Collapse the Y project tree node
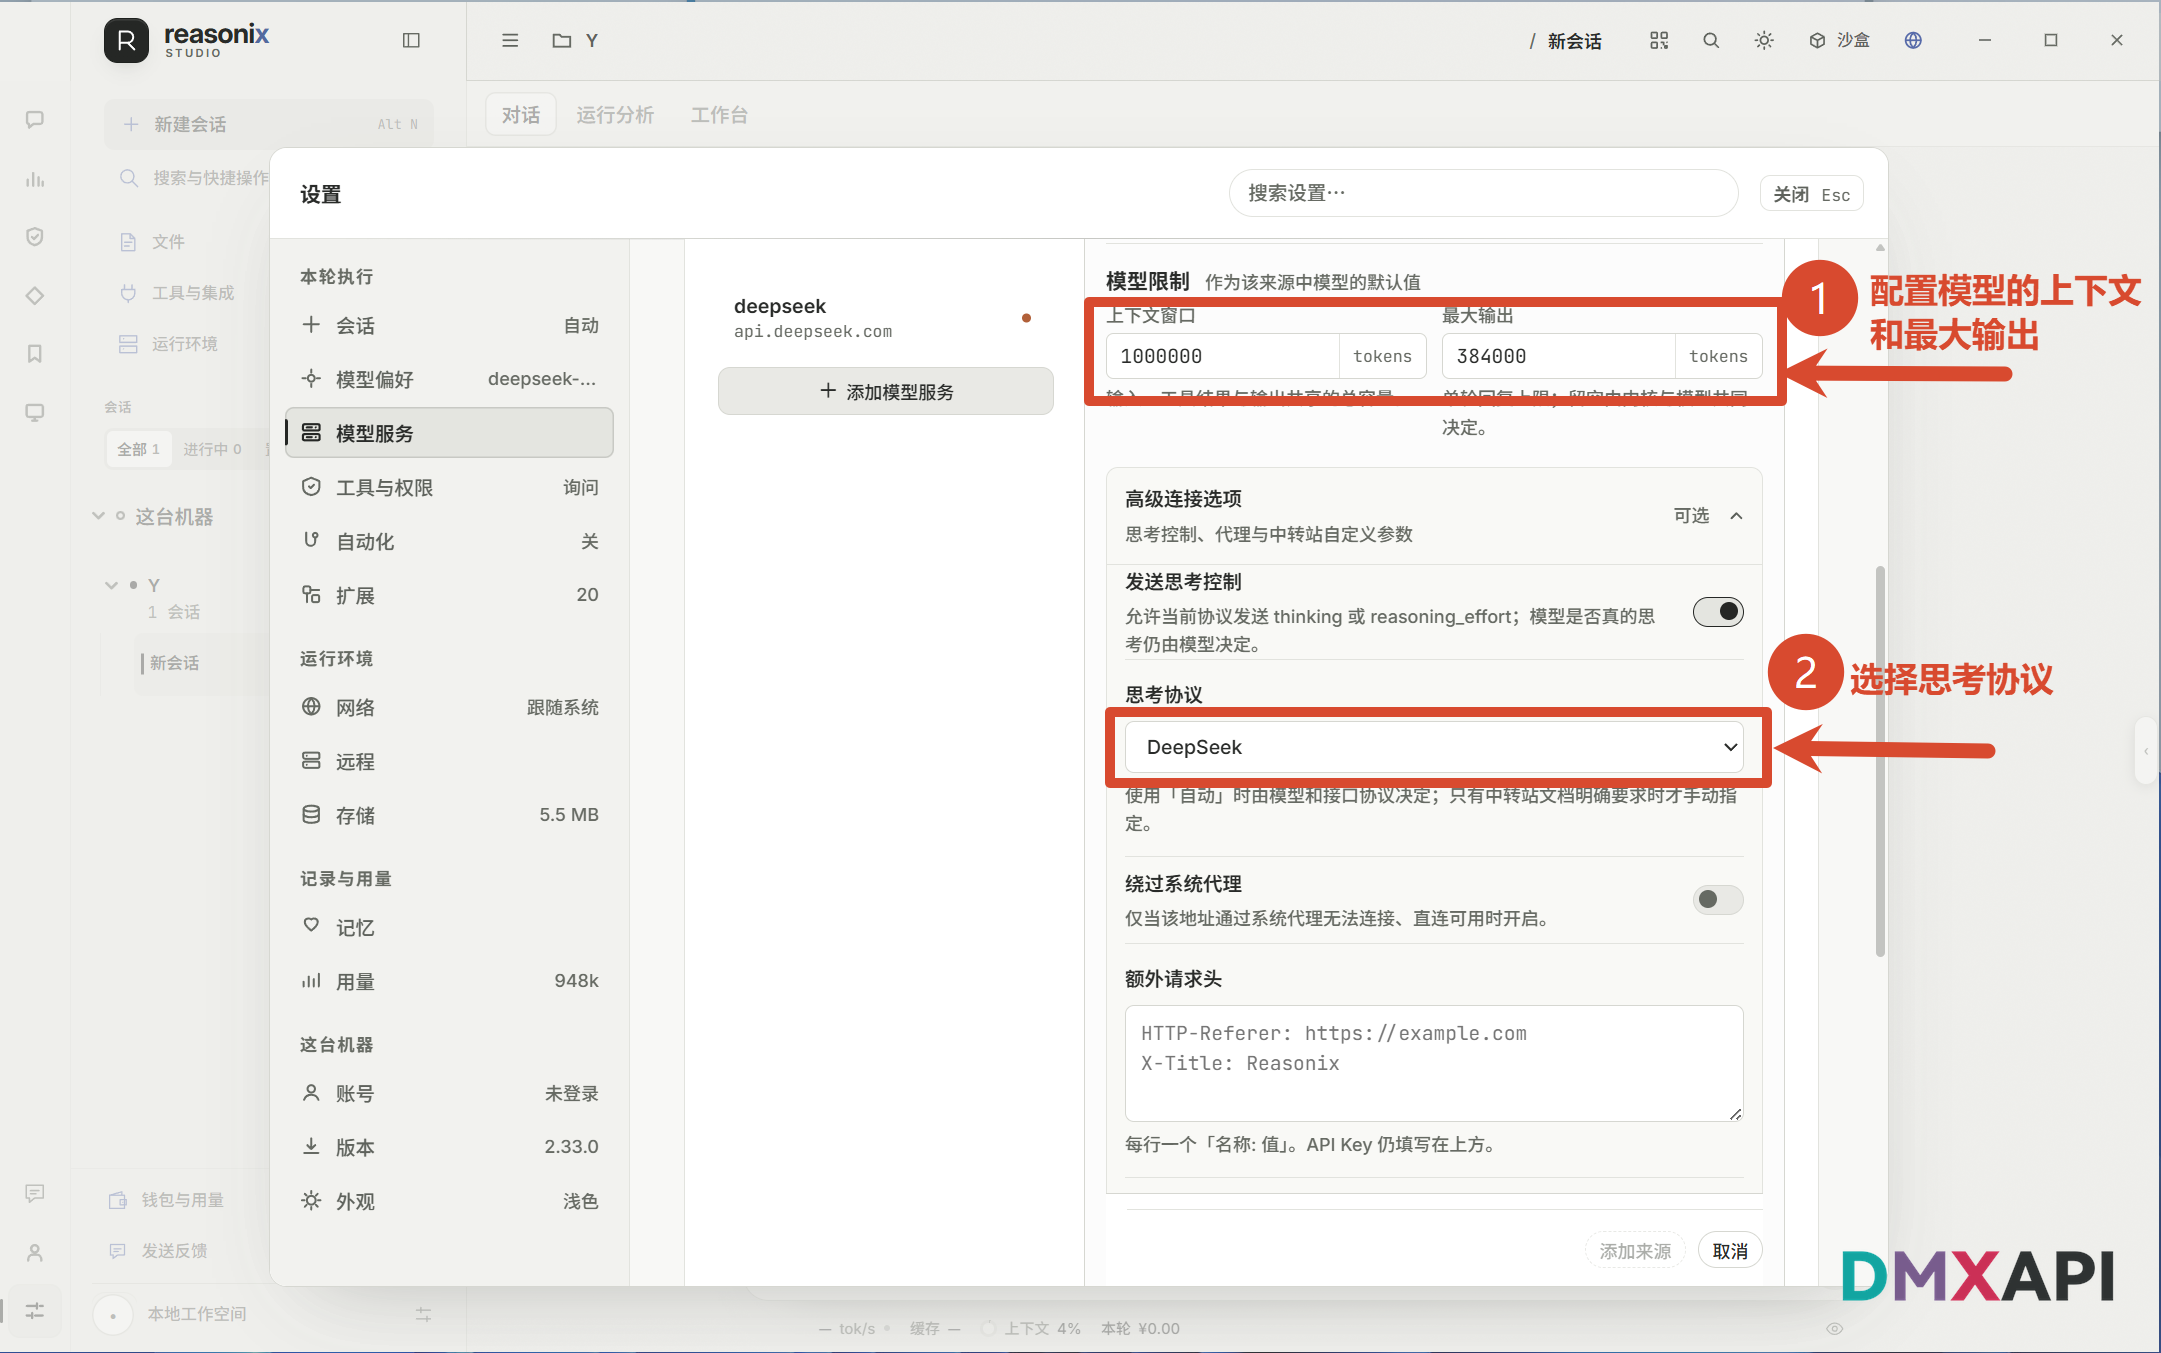This screenshot has width=2161, height=1353. click(111, 585)
